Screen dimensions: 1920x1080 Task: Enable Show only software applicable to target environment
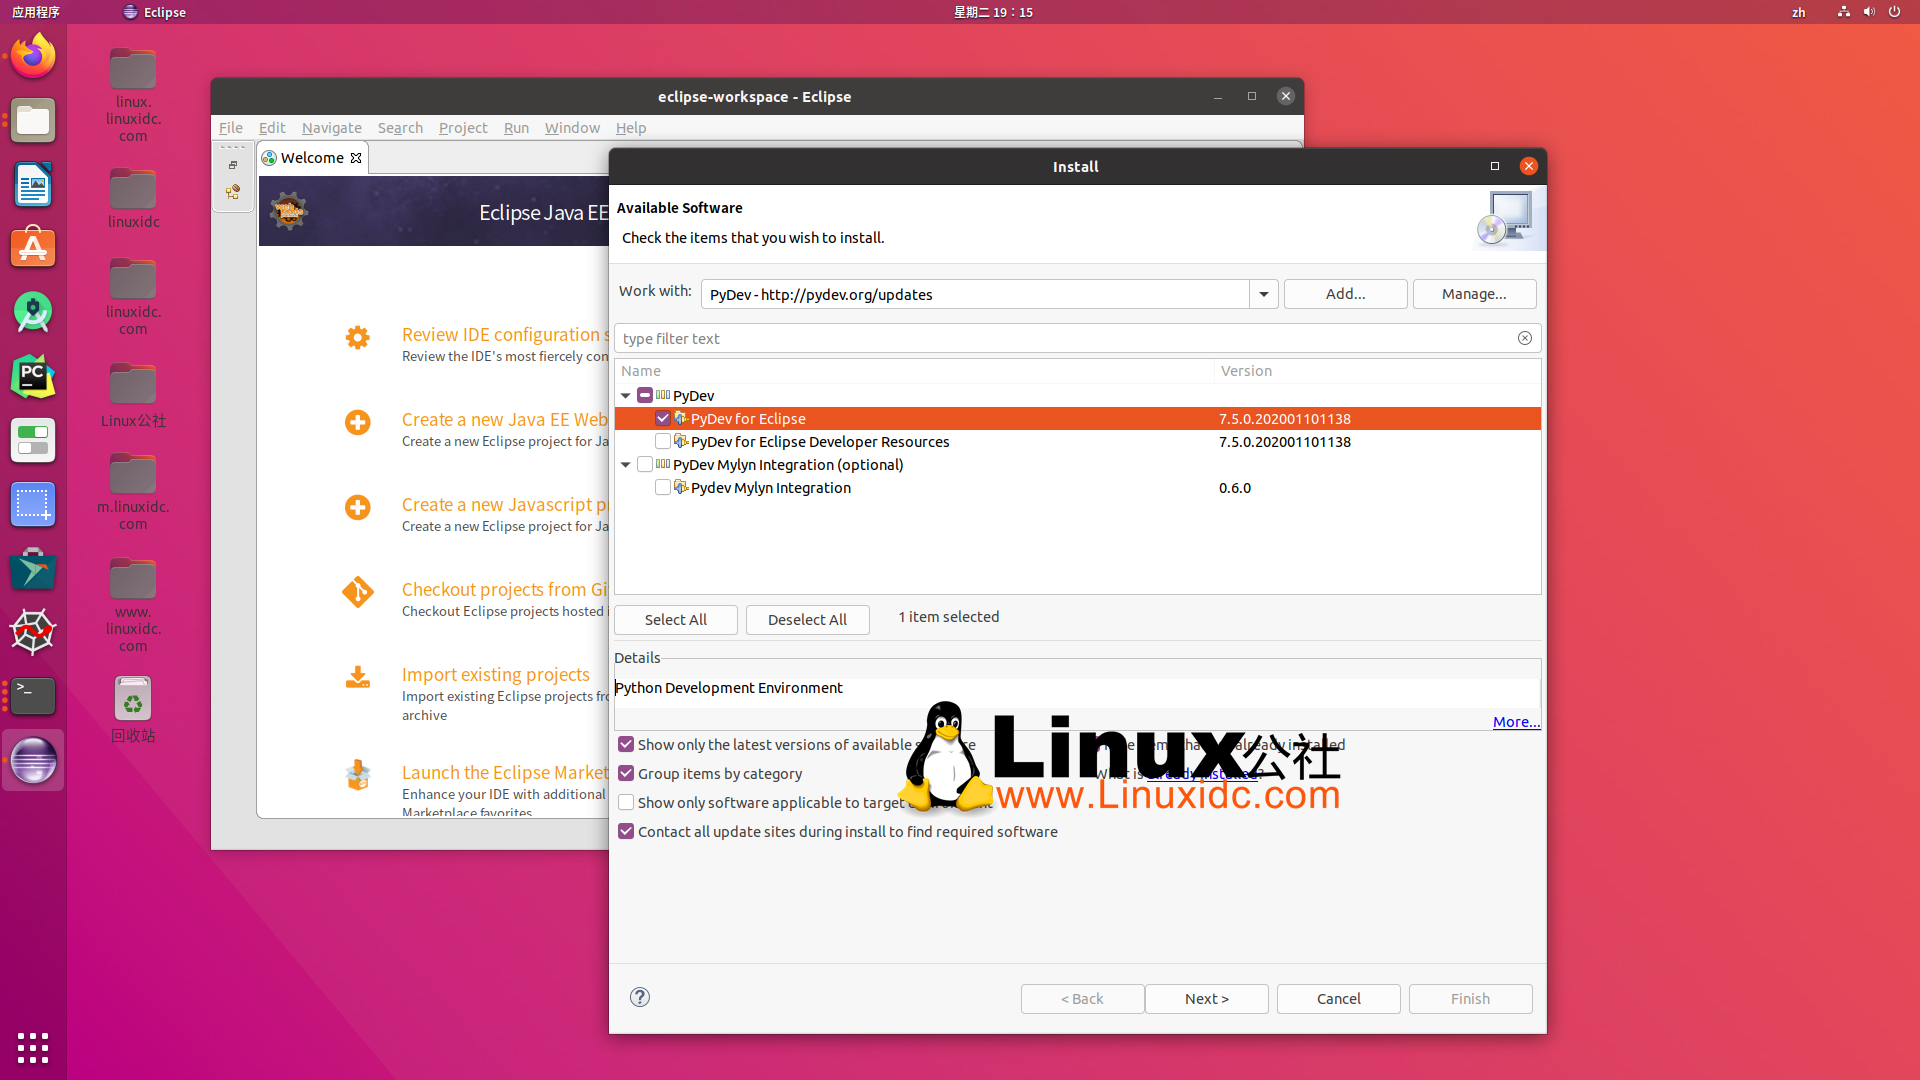(626, 802)
